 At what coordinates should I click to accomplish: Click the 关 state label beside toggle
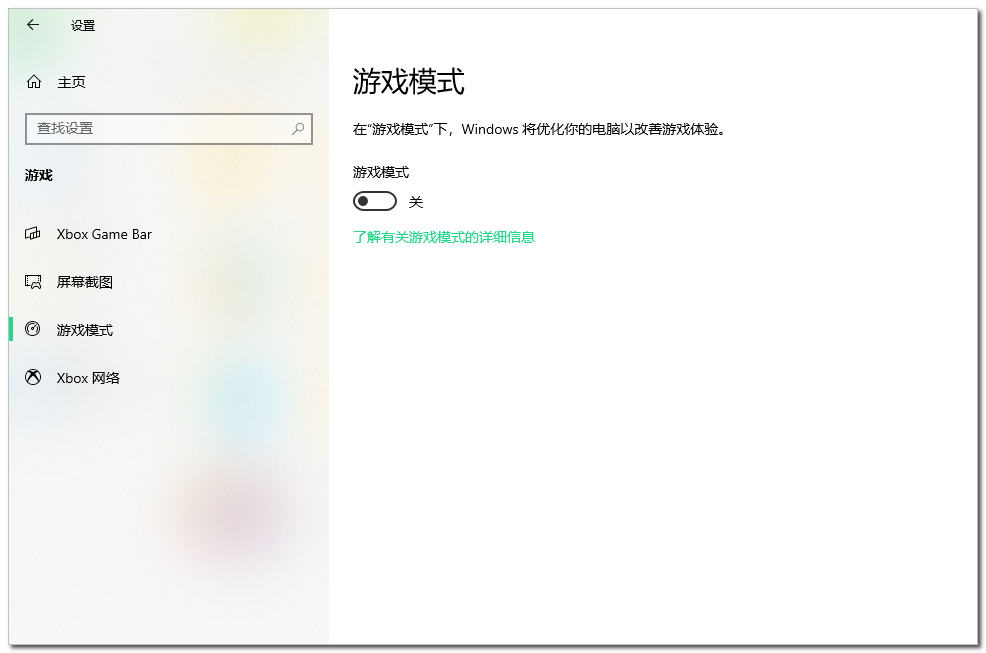click(416, 202)
